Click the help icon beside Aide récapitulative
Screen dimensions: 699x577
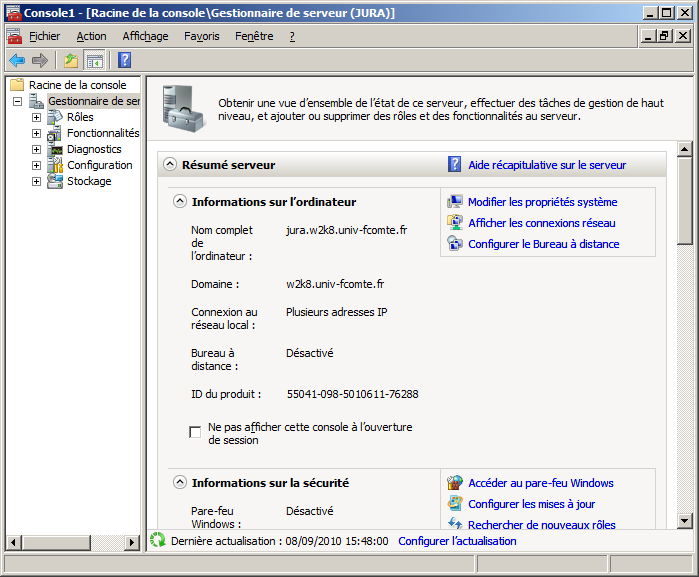click(x=455, y=165)
